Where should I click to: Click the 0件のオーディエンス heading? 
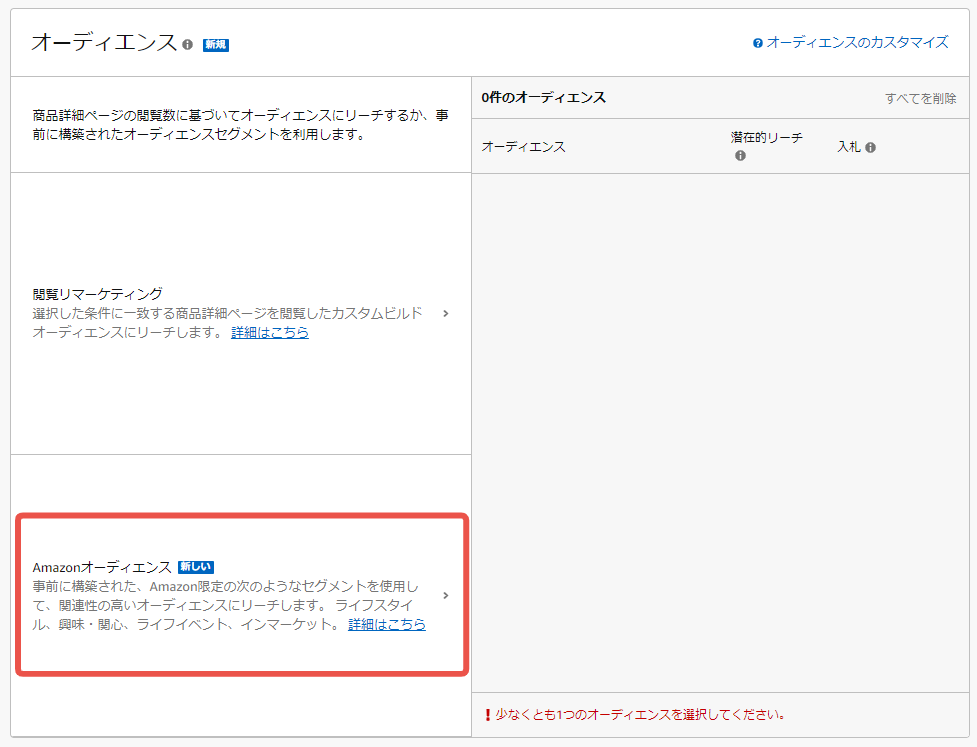click(543, 98)
